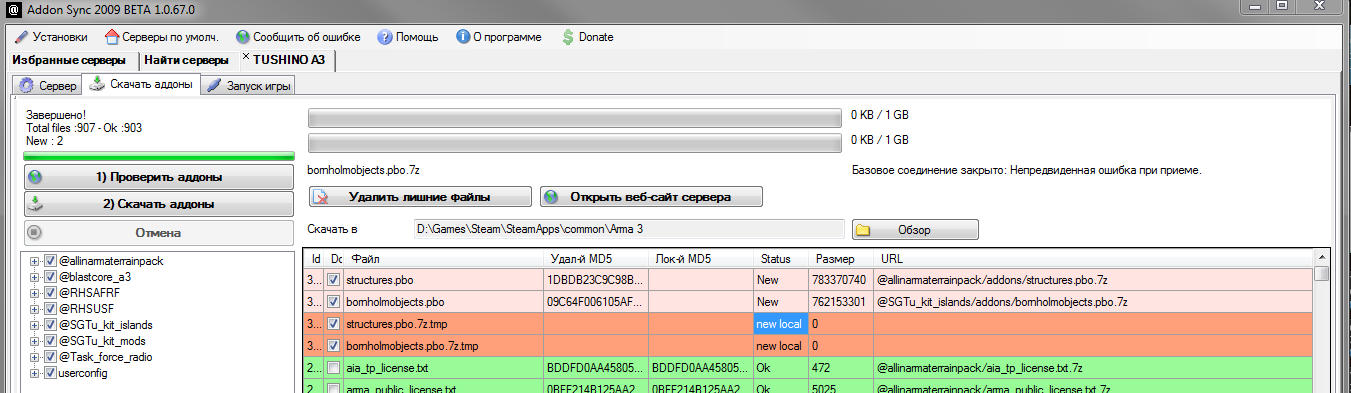Click the info icon for О программе
The height and width of the screenshot is (393, 1351).
click(463, 37)
